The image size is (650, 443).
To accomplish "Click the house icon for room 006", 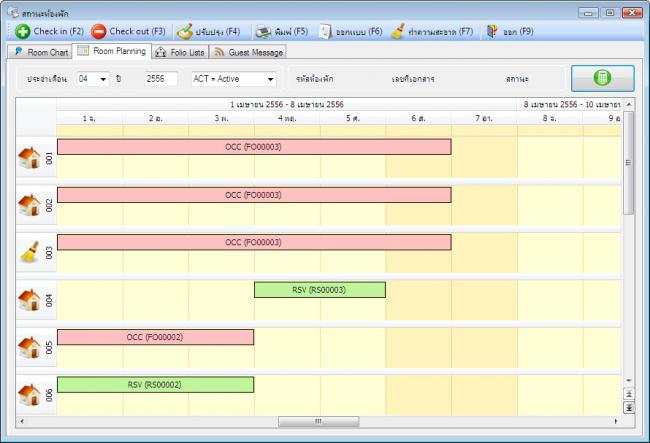I will coord(30,395).
